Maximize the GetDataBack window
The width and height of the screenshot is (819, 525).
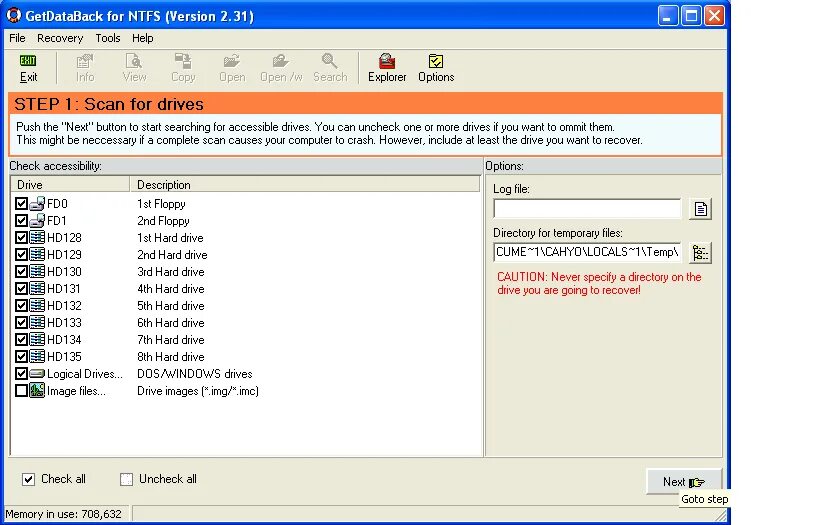click(691, 16)
